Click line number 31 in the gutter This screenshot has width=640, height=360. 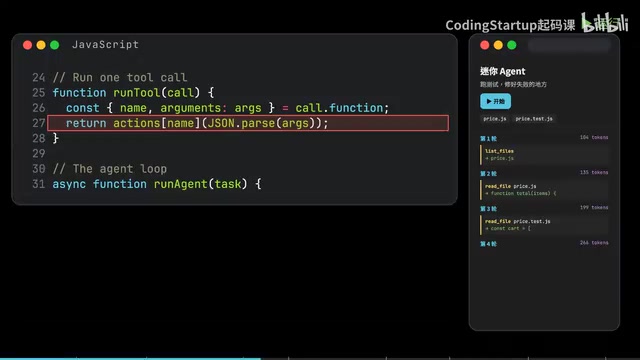(38, 184)
